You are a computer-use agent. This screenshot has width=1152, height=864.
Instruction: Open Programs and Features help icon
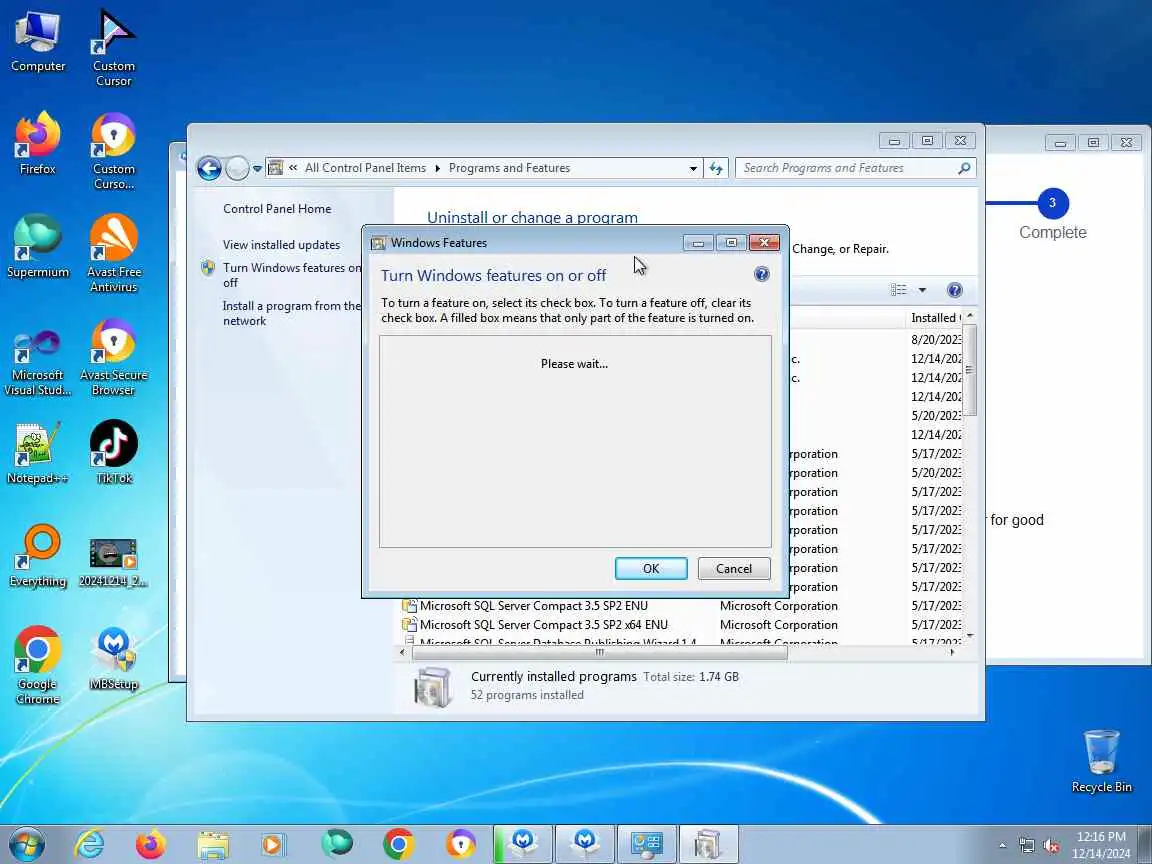pyautogui.click(x=954, y=289)
